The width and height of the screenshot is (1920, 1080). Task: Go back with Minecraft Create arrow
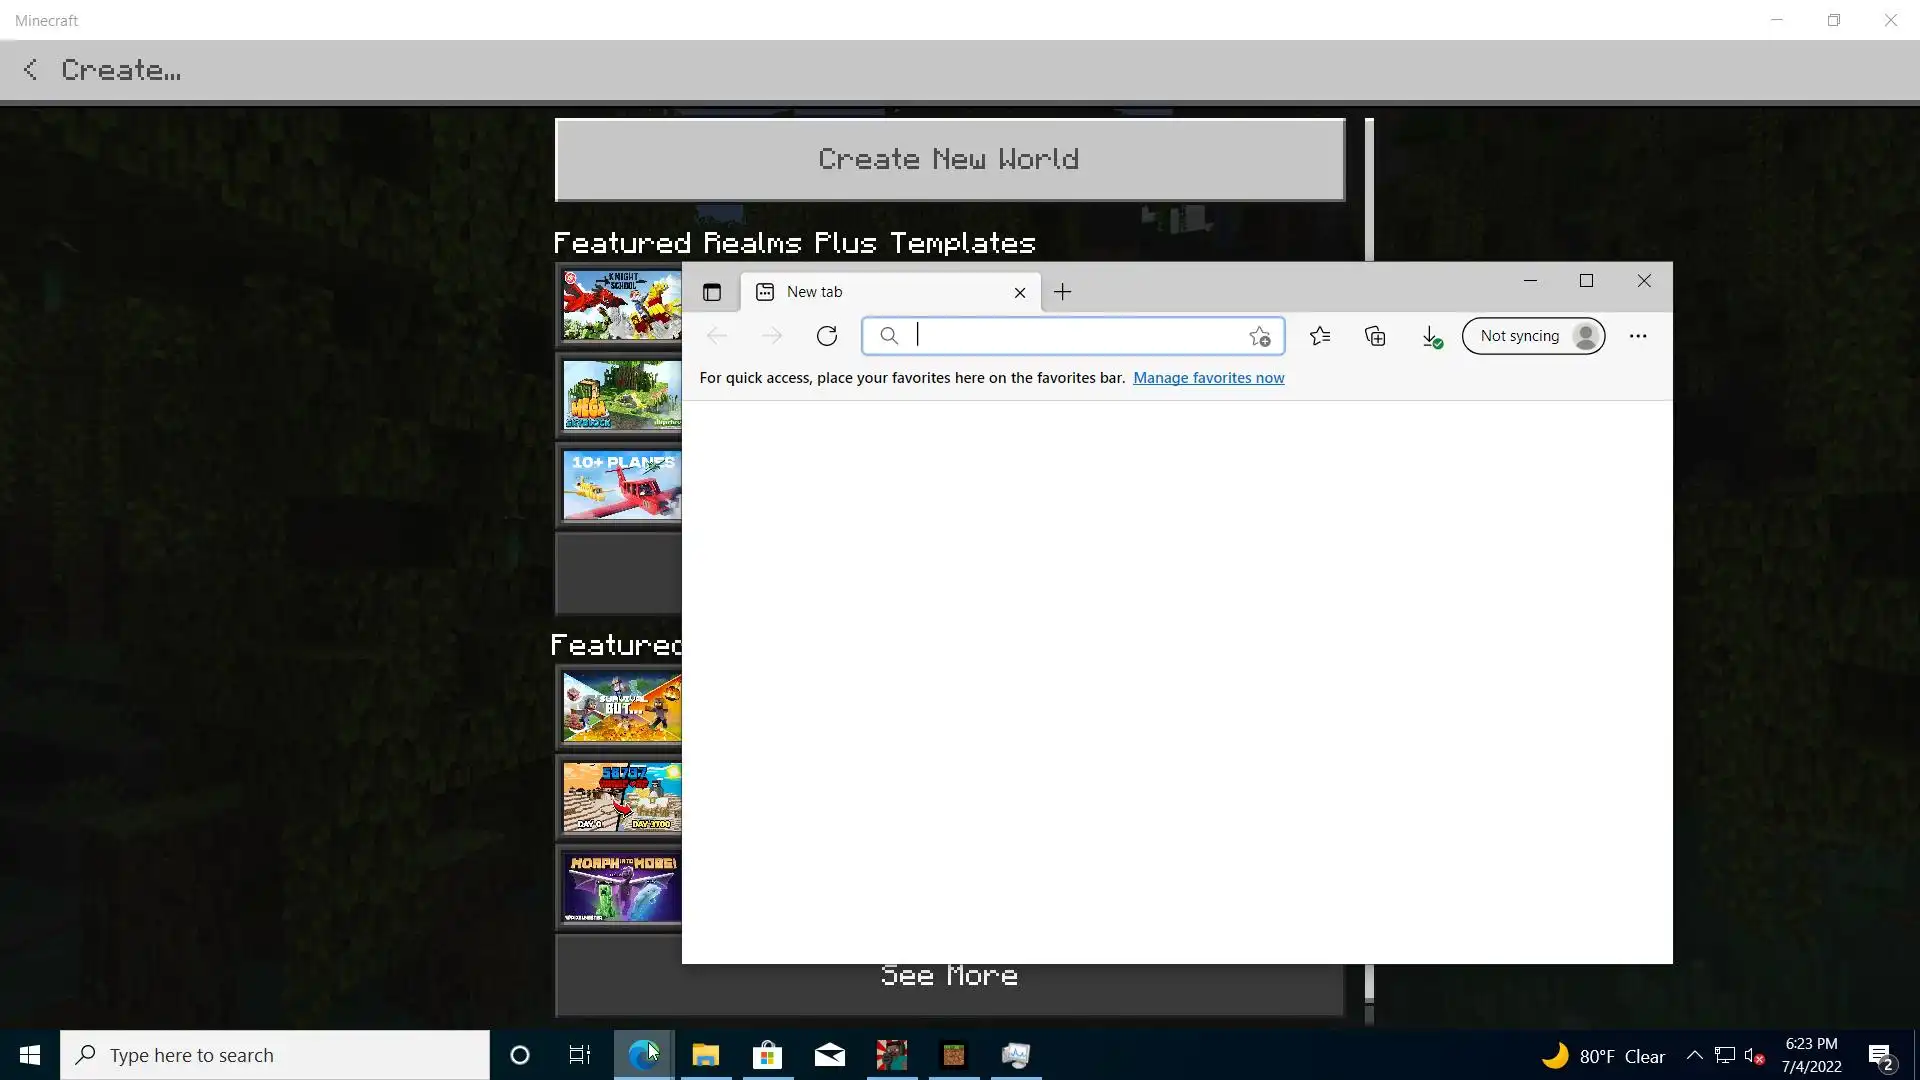point(31,70)
